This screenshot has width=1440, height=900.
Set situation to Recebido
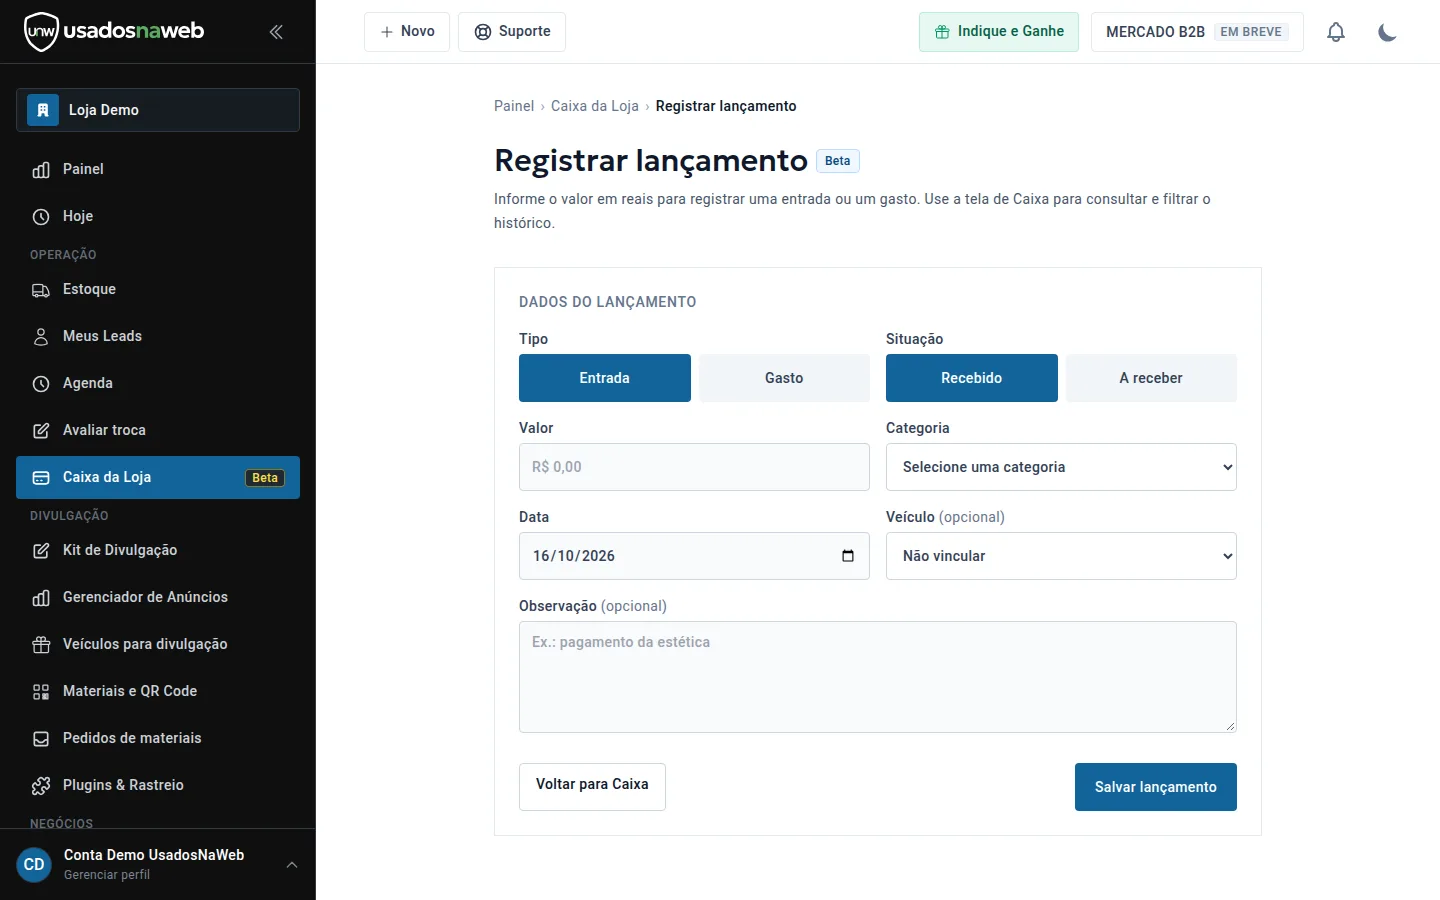pos(972,378)
